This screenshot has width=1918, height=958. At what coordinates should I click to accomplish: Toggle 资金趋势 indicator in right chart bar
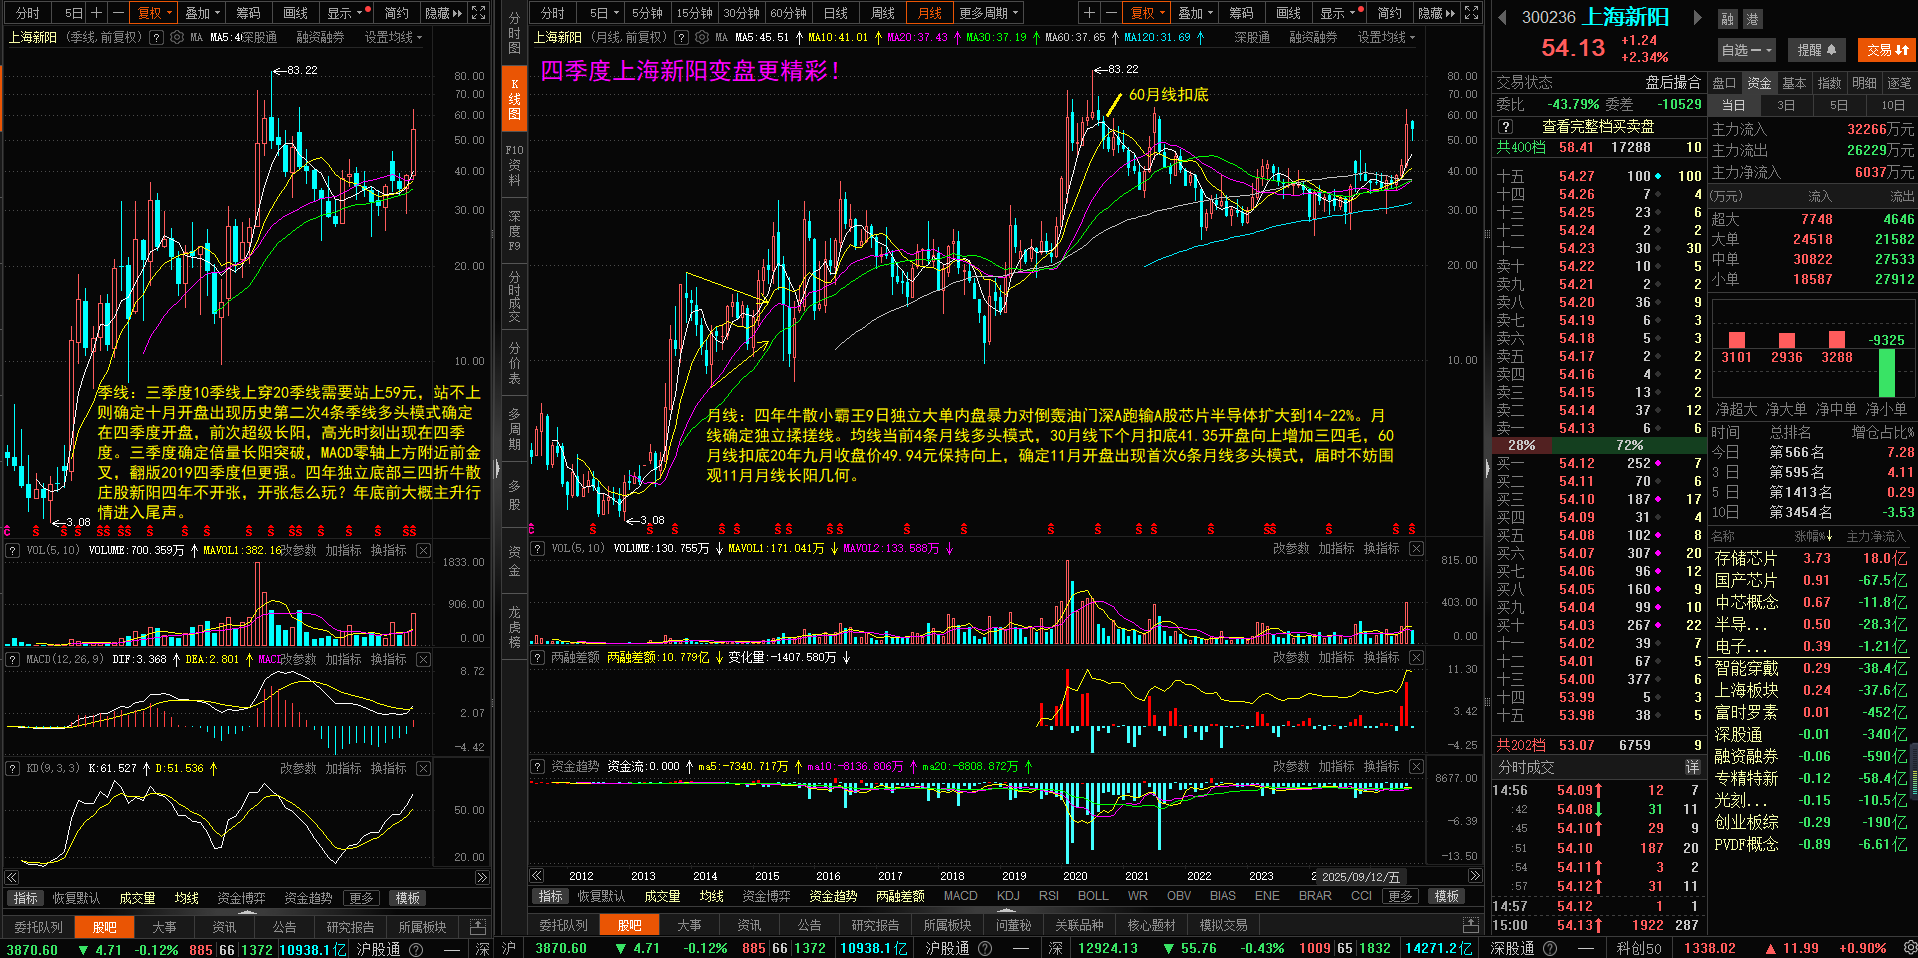(x=833, y=896)
